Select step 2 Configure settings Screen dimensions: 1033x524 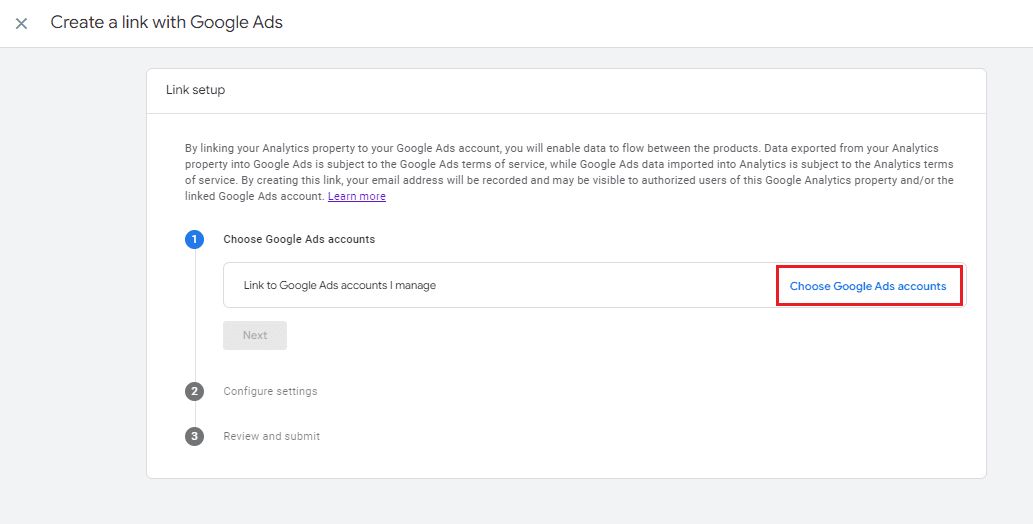(x=270, y=392)
